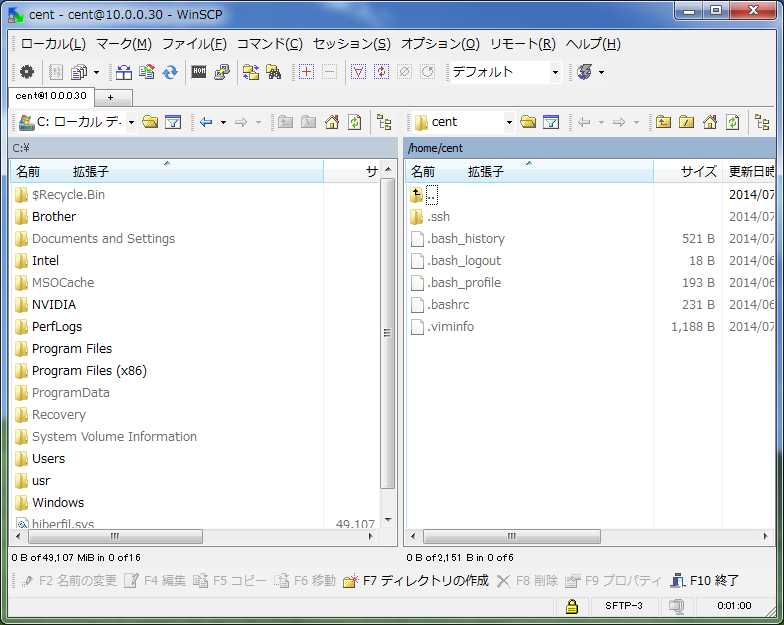784x625 pixels.
Task: Open local directory folder icon
Action: coord(150,122)
